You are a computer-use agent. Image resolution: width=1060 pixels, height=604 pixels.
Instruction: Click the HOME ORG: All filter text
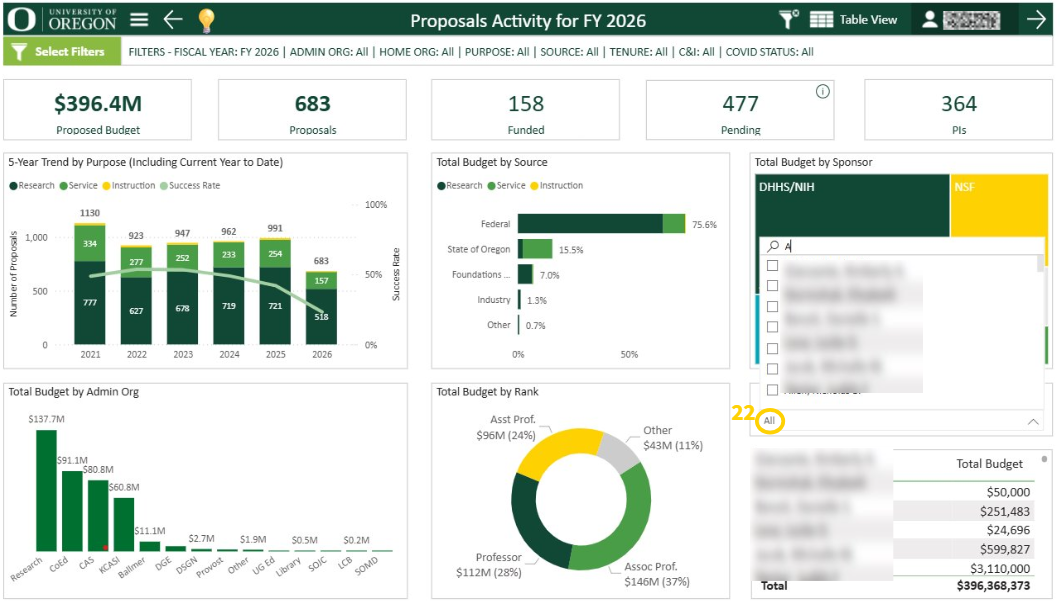pos(416,52)
